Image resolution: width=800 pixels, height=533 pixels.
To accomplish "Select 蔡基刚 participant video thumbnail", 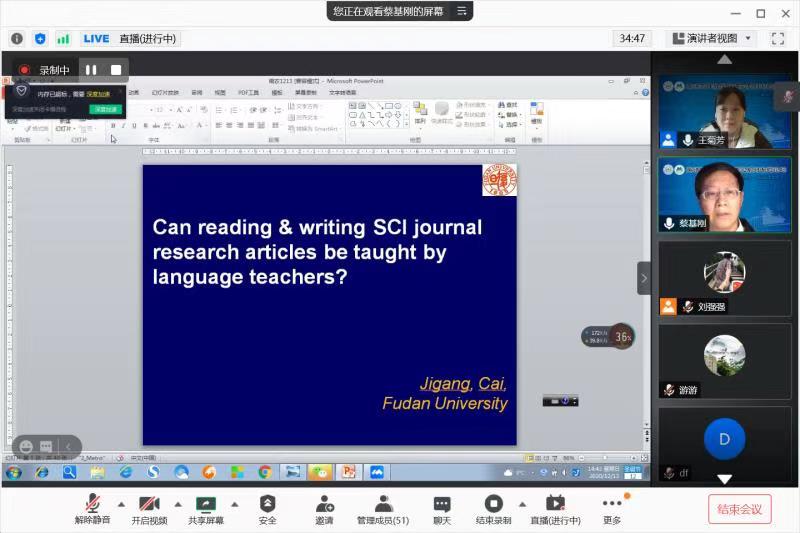I will [x=724, y=194].
